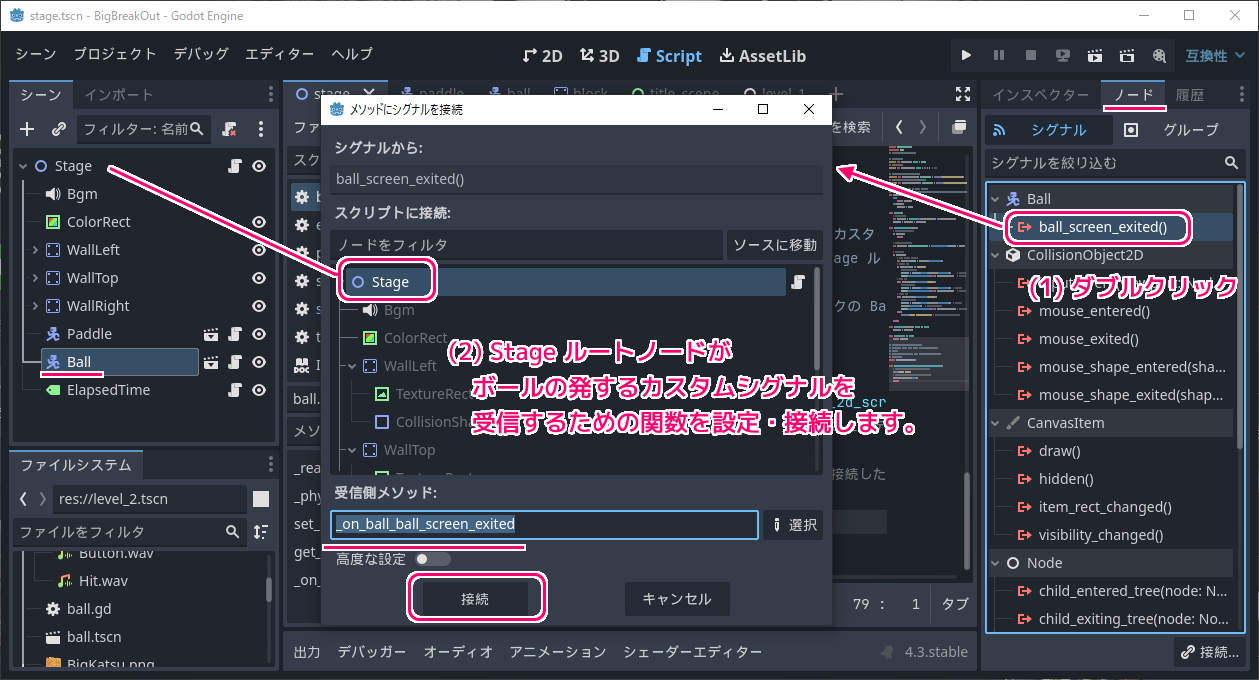Toggle visibility of Stage node
Viewport: 1259px width, 680px height.
click(x=259, y=166)
